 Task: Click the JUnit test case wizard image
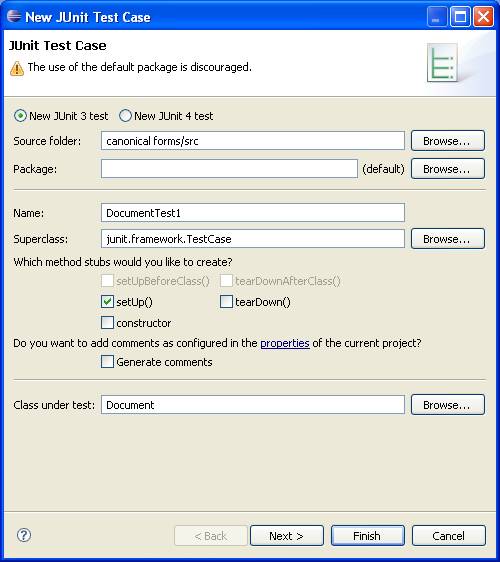click(x=442, y=63)
